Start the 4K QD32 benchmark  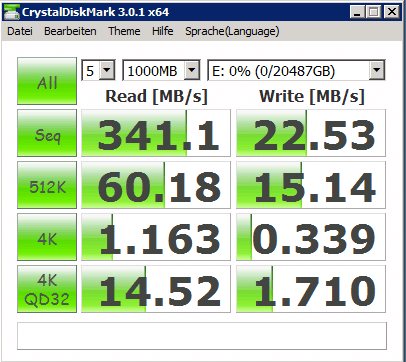pos(47,289)
